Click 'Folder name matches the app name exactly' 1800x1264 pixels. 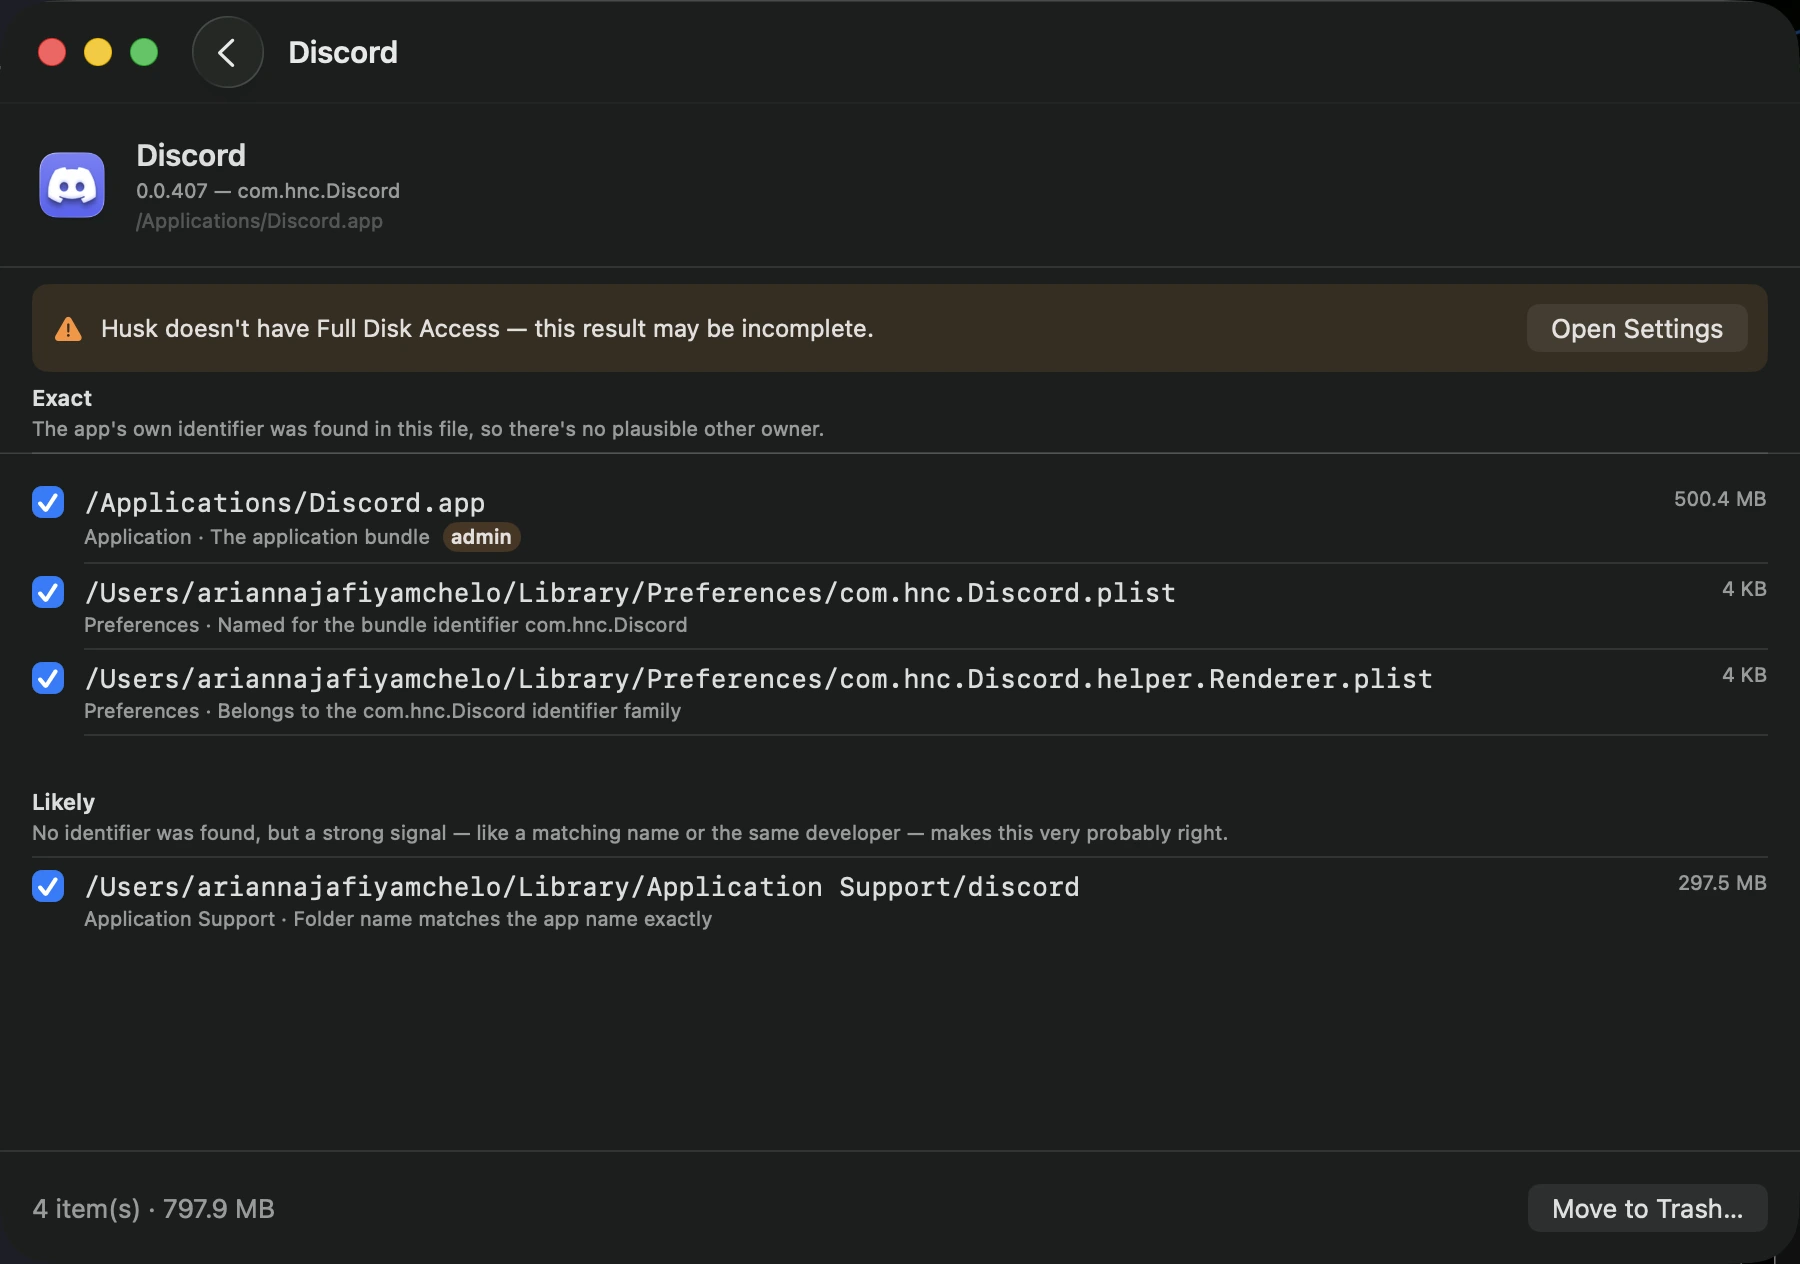[x=503, y=919]
